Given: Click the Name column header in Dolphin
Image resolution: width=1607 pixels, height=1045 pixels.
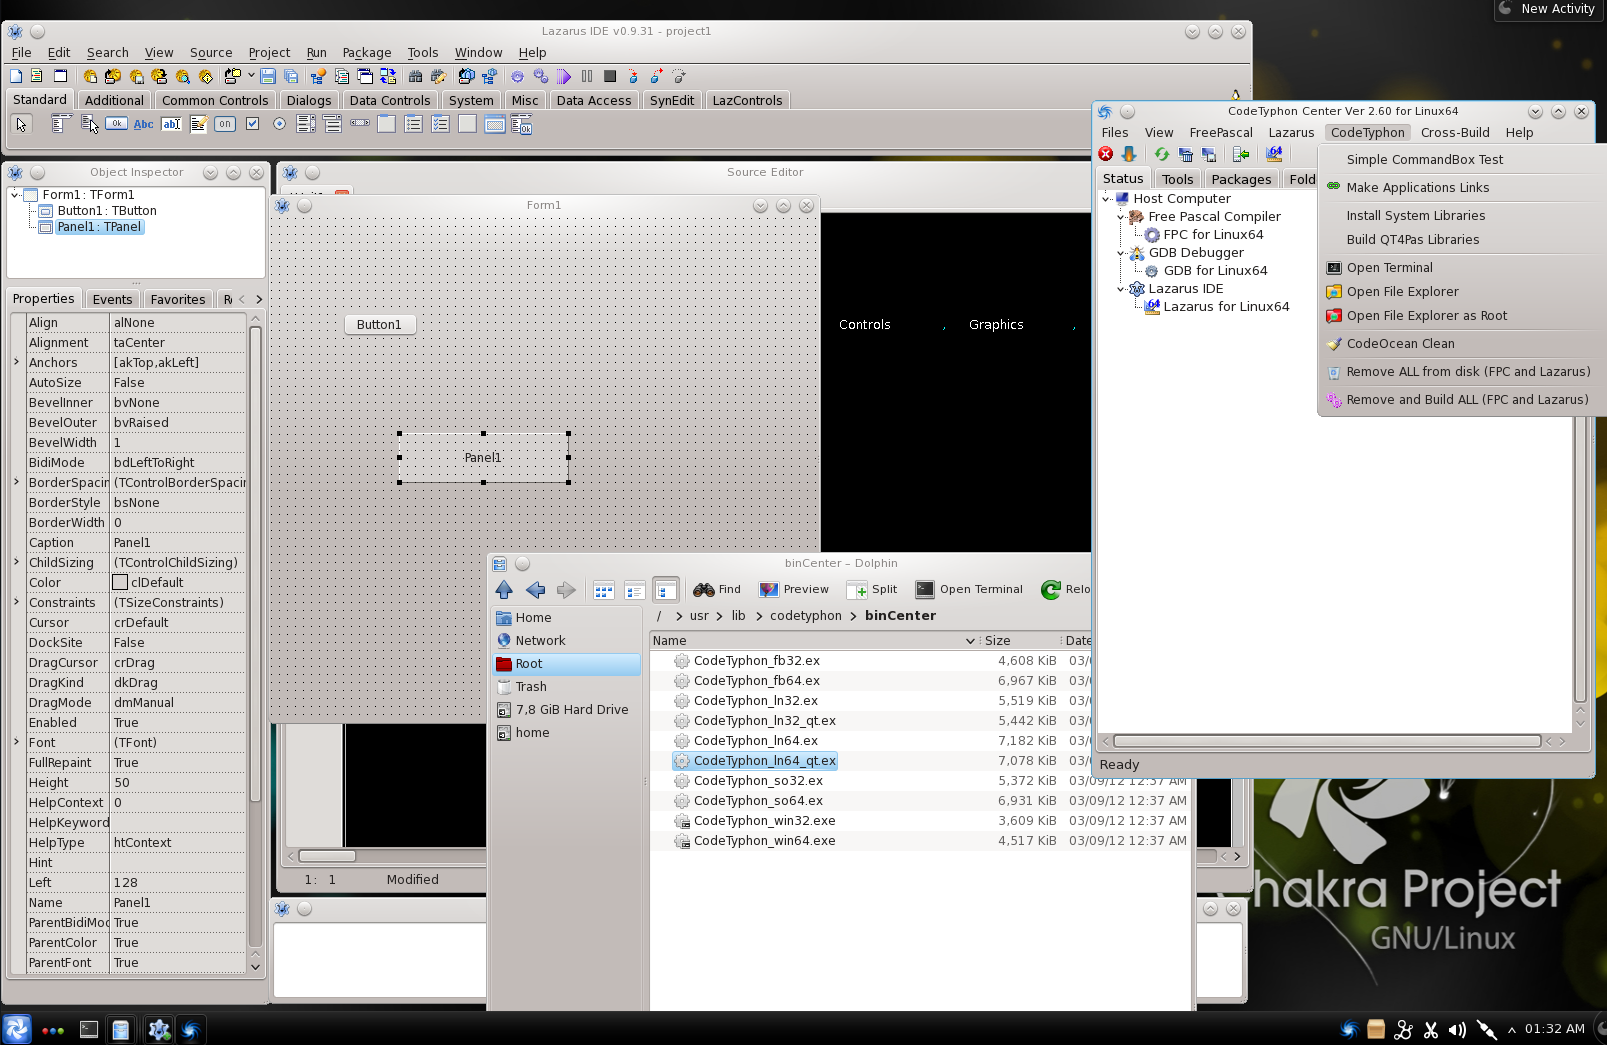Looking at the screenshot, I should [x=815, y=640].
